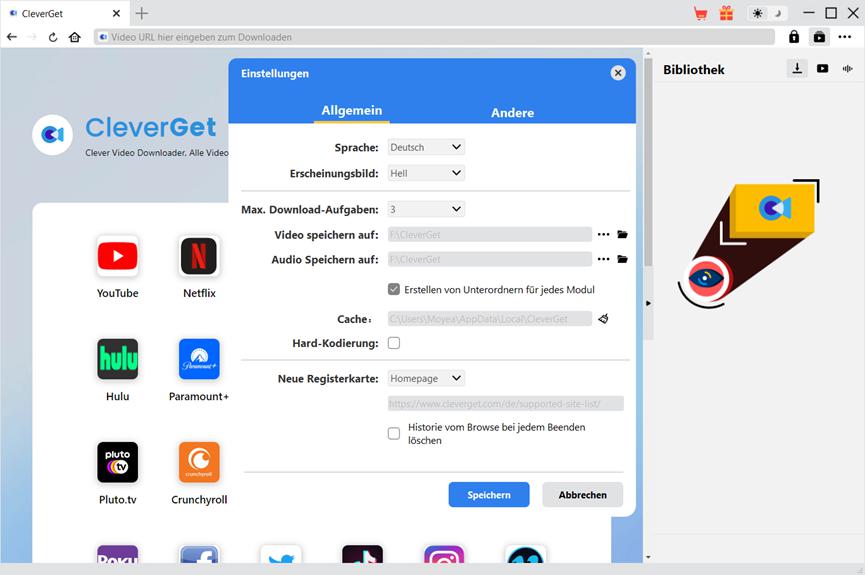Select the Allgemein tab
The width and height of the screenshot is (865, 575).
click(351, 111)
